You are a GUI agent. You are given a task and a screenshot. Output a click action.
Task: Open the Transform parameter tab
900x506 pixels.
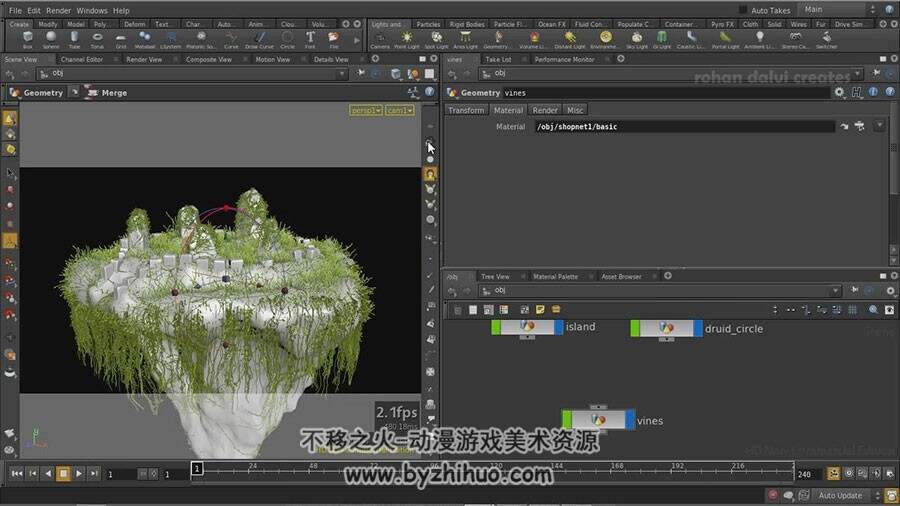466,110
